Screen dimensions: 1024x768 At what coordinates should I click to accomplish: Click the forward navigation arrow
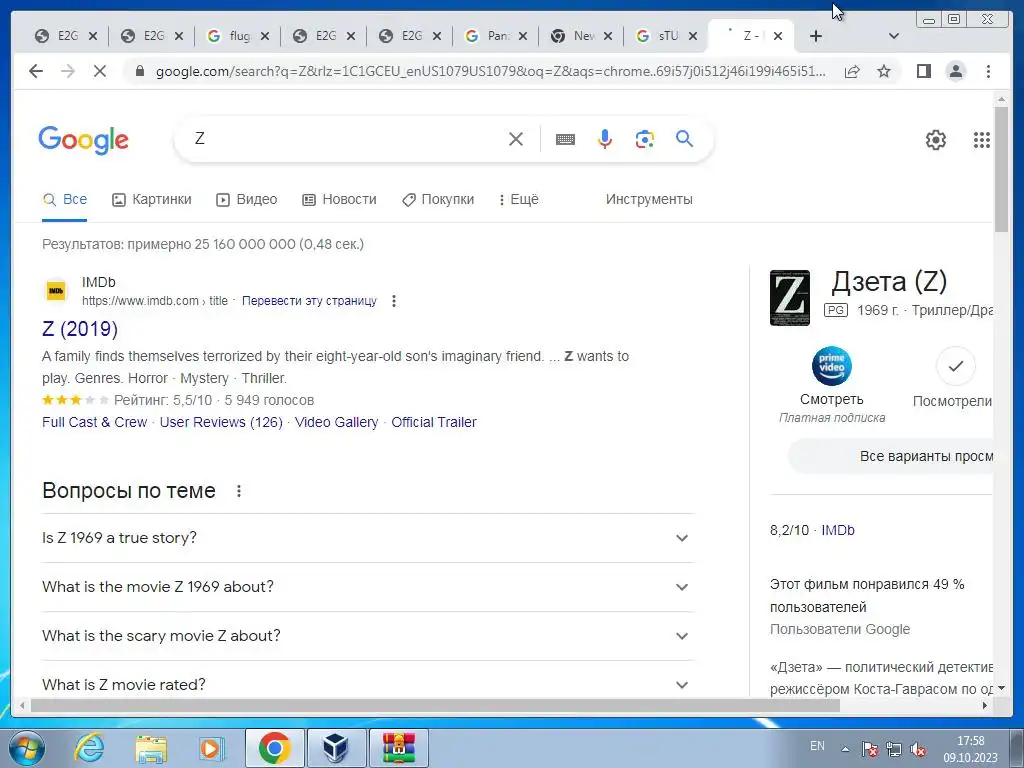[x=68, y=71]
